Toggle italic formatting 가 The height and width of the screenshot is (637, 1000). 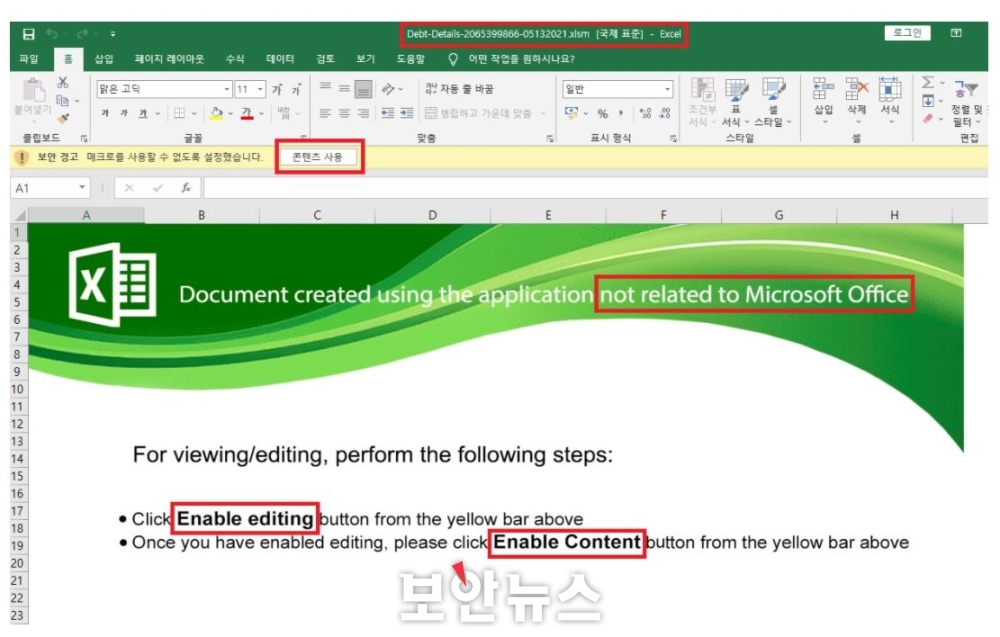[x=124, y=113]
